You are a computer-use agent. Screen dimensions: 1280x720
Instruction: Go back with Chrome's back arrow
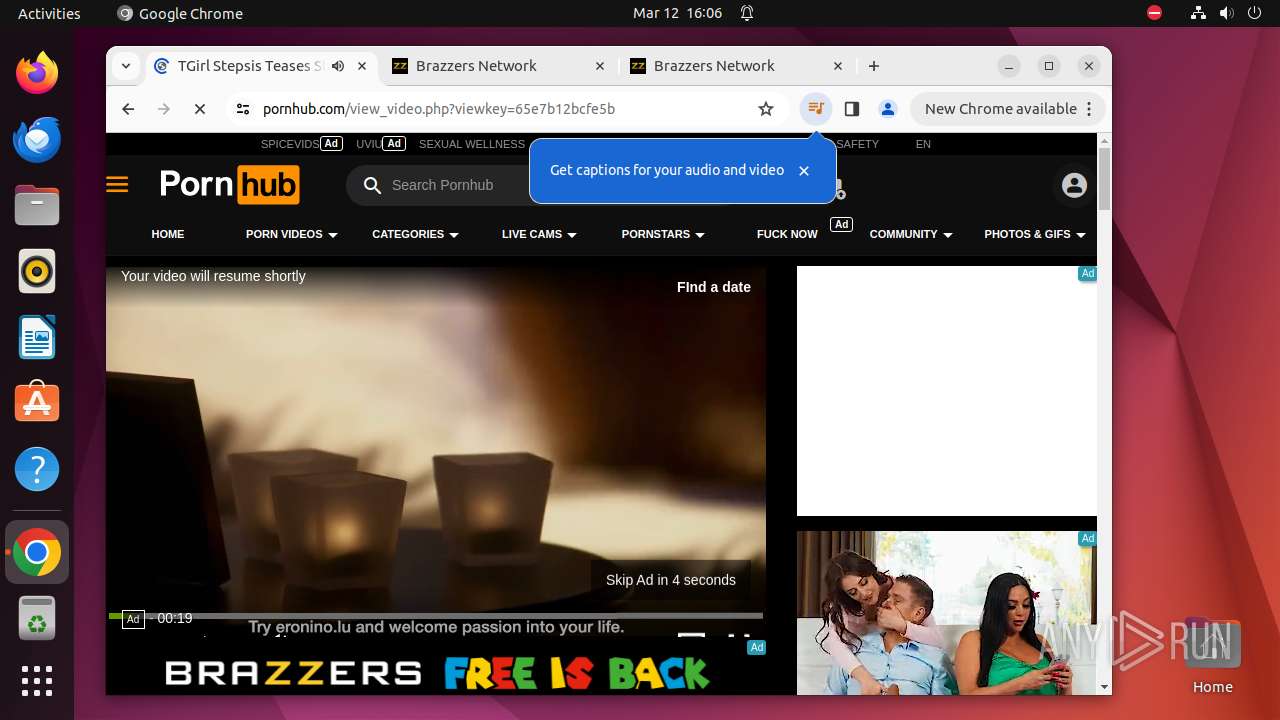(128, 109)
